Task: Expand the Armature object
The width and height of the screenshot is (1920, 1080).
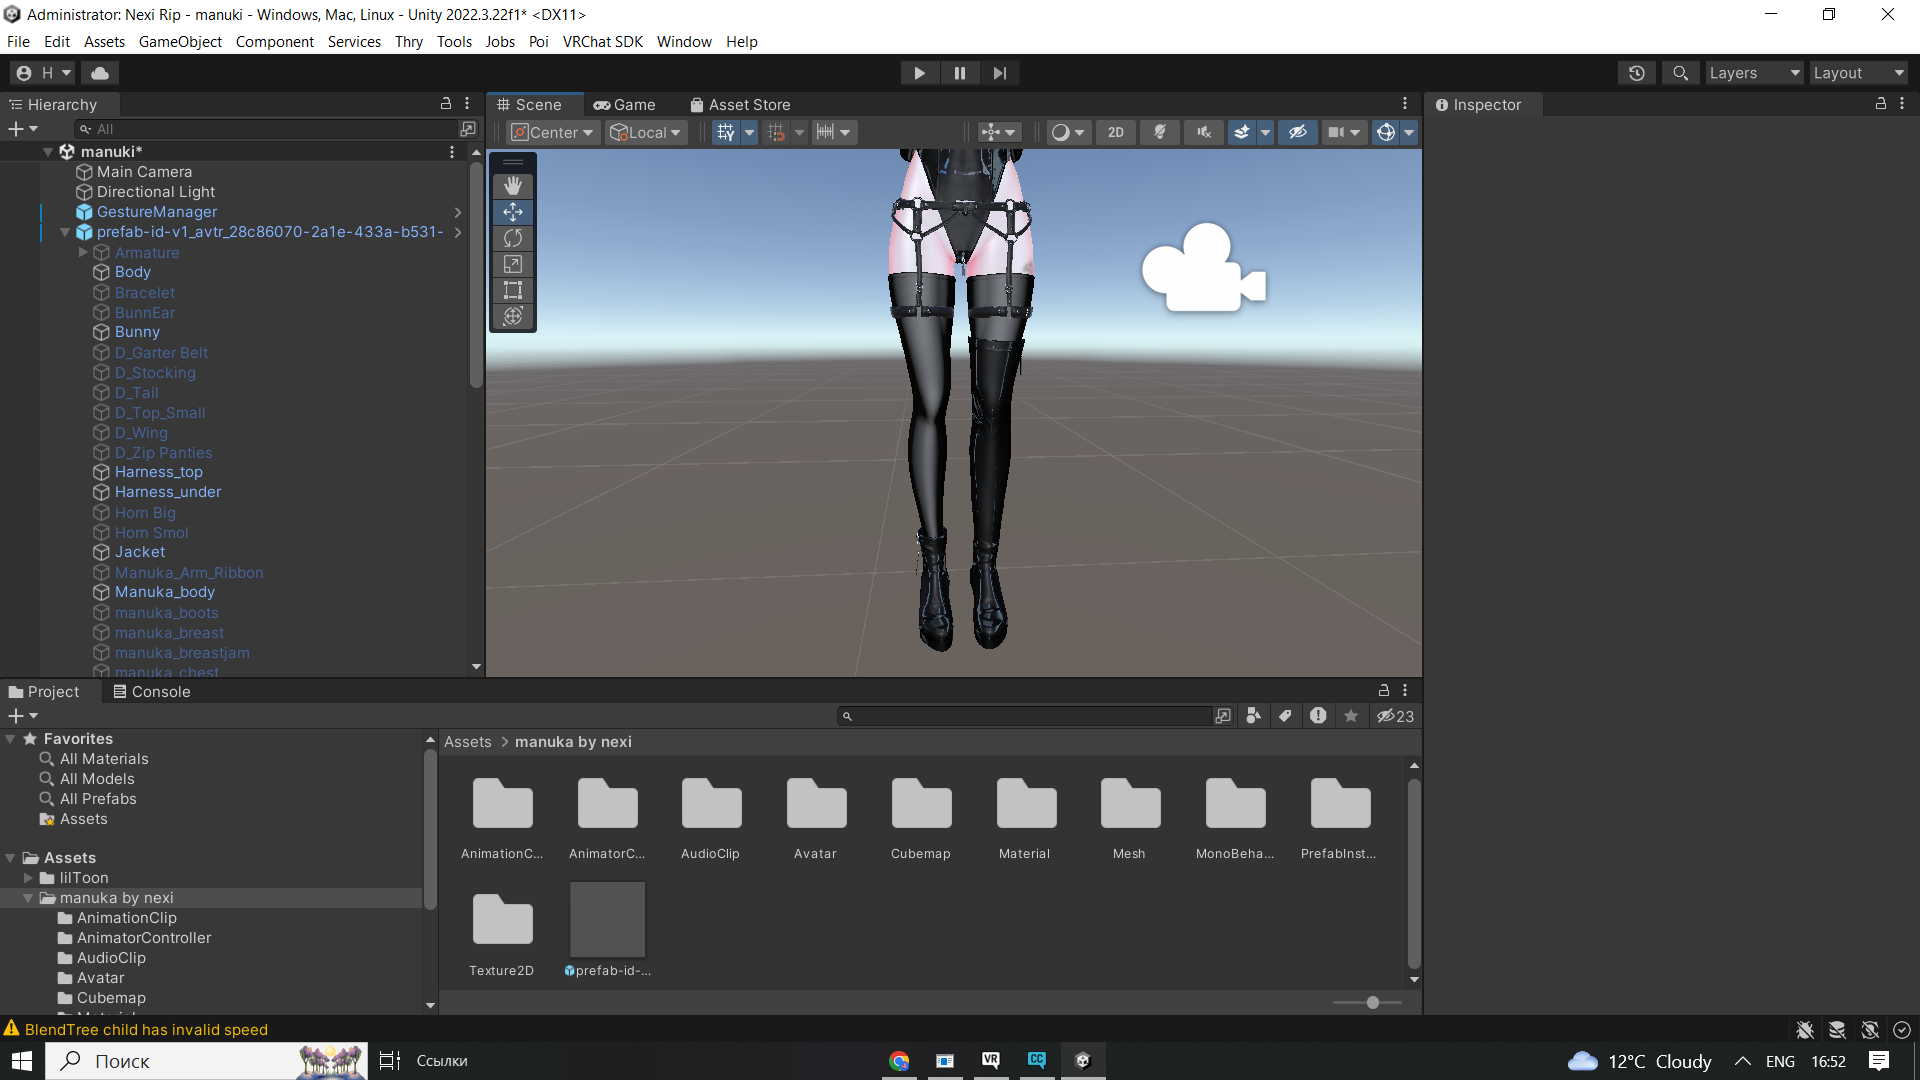Action: click(x=83, y=253)
